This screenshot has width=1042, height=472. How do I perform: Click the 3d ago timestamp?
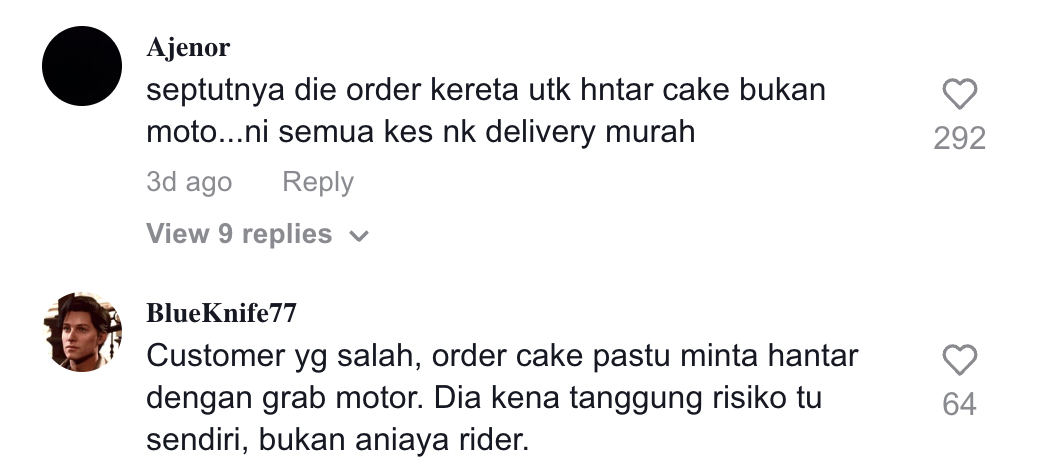189,181
